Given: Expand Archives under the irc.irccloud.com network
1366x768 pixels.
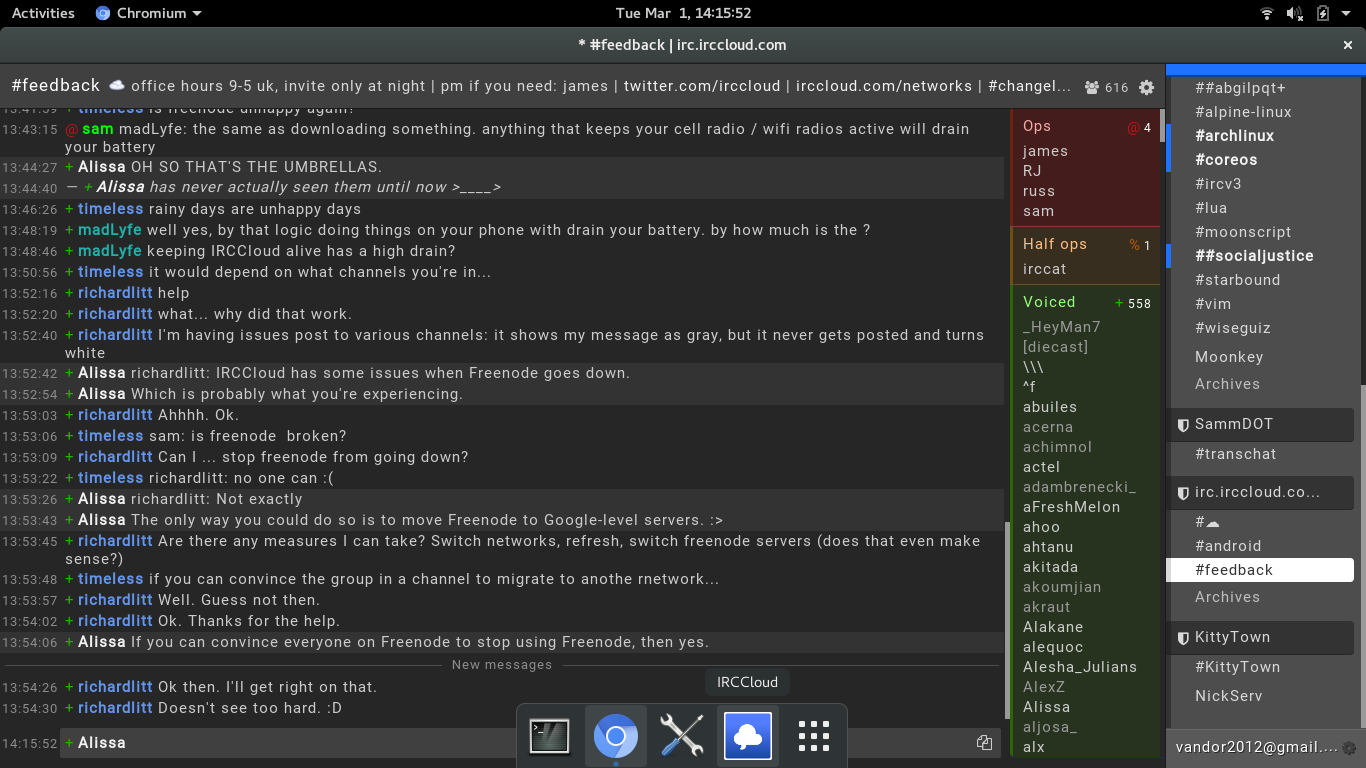Looking at the screenshot, I should pyautogui.click(x=1227, y=597).
